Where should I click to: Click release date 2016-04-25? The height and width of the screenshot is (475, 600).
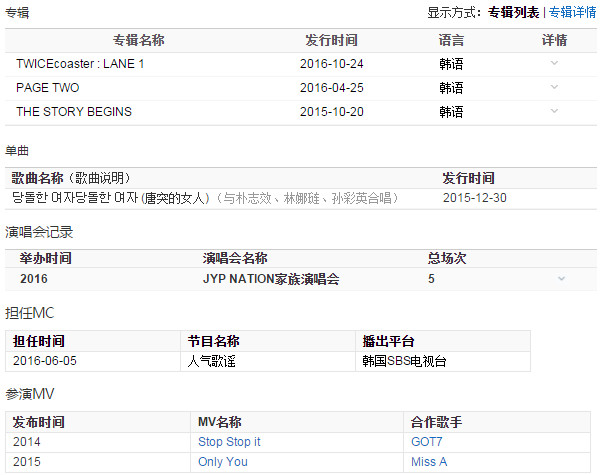point(331,88)
